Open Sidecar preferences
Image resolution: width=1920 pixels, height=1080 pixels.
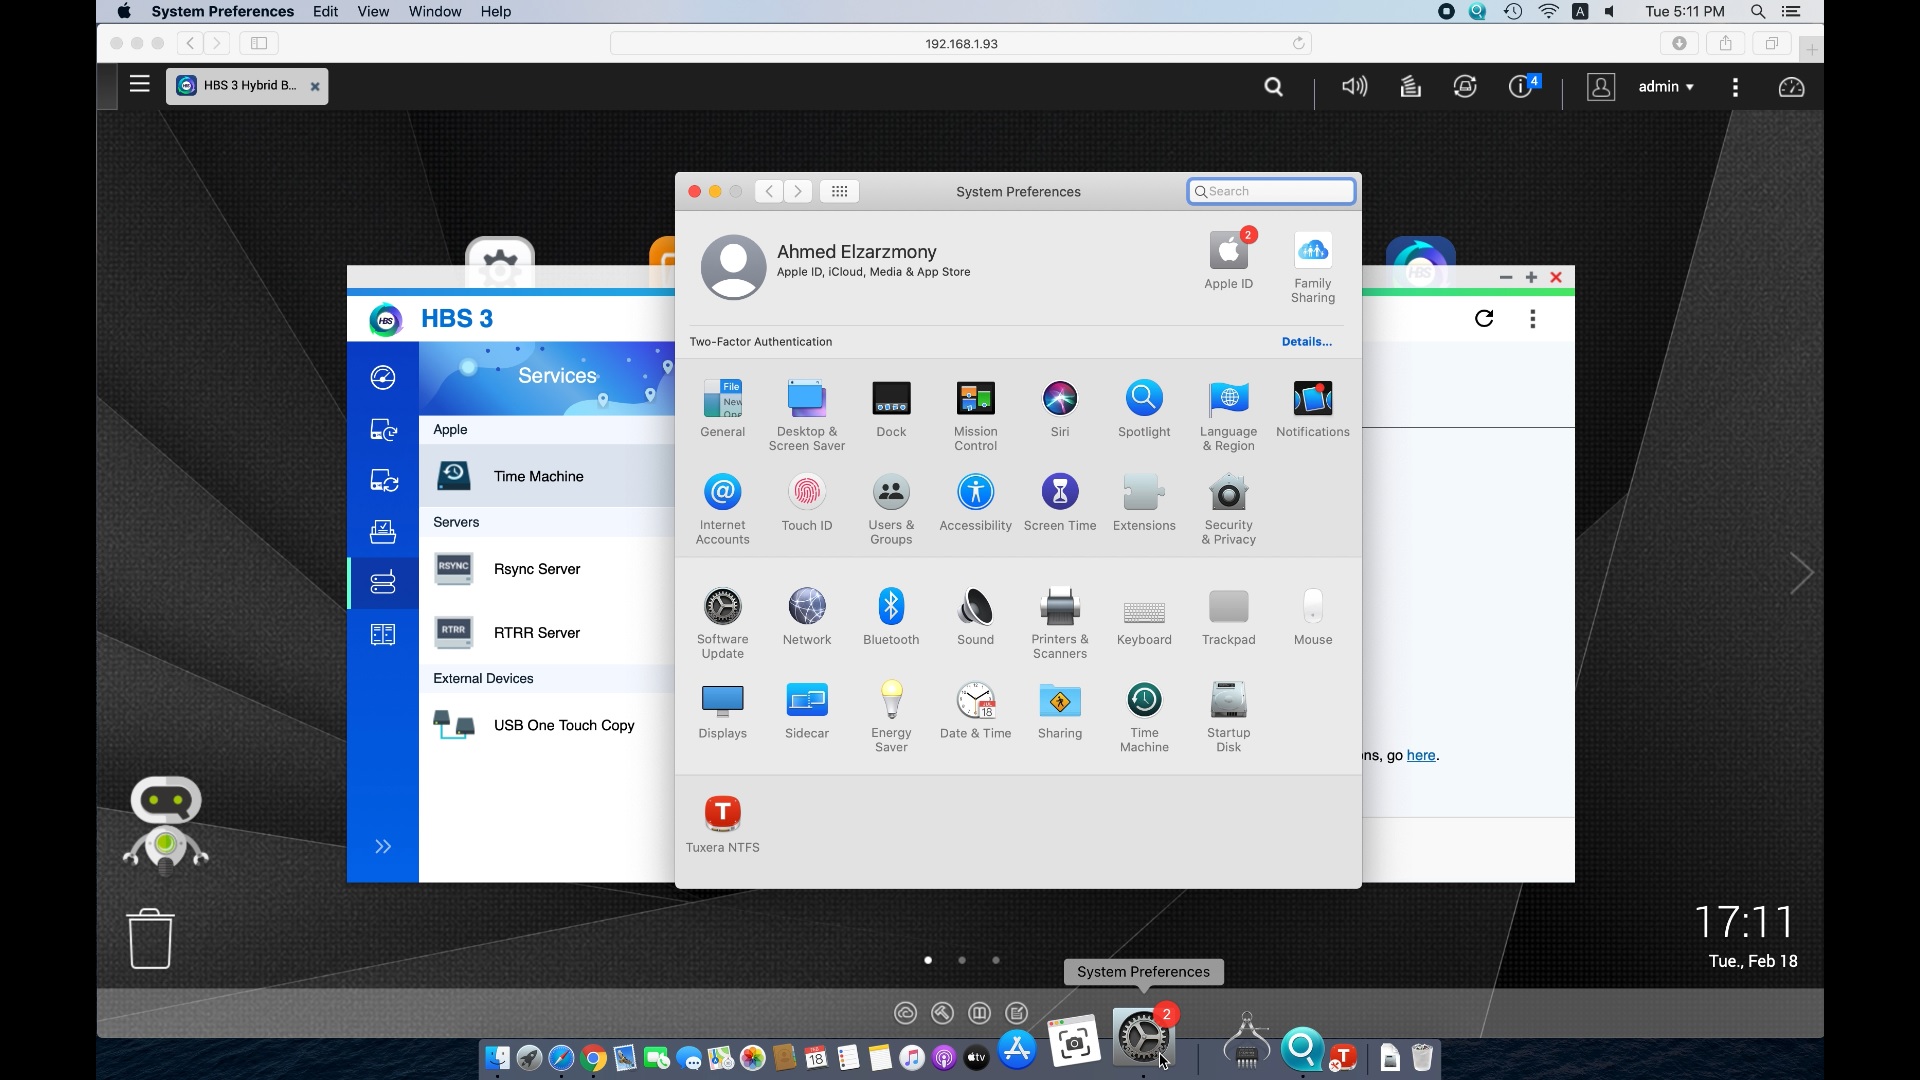coord(806,711)
